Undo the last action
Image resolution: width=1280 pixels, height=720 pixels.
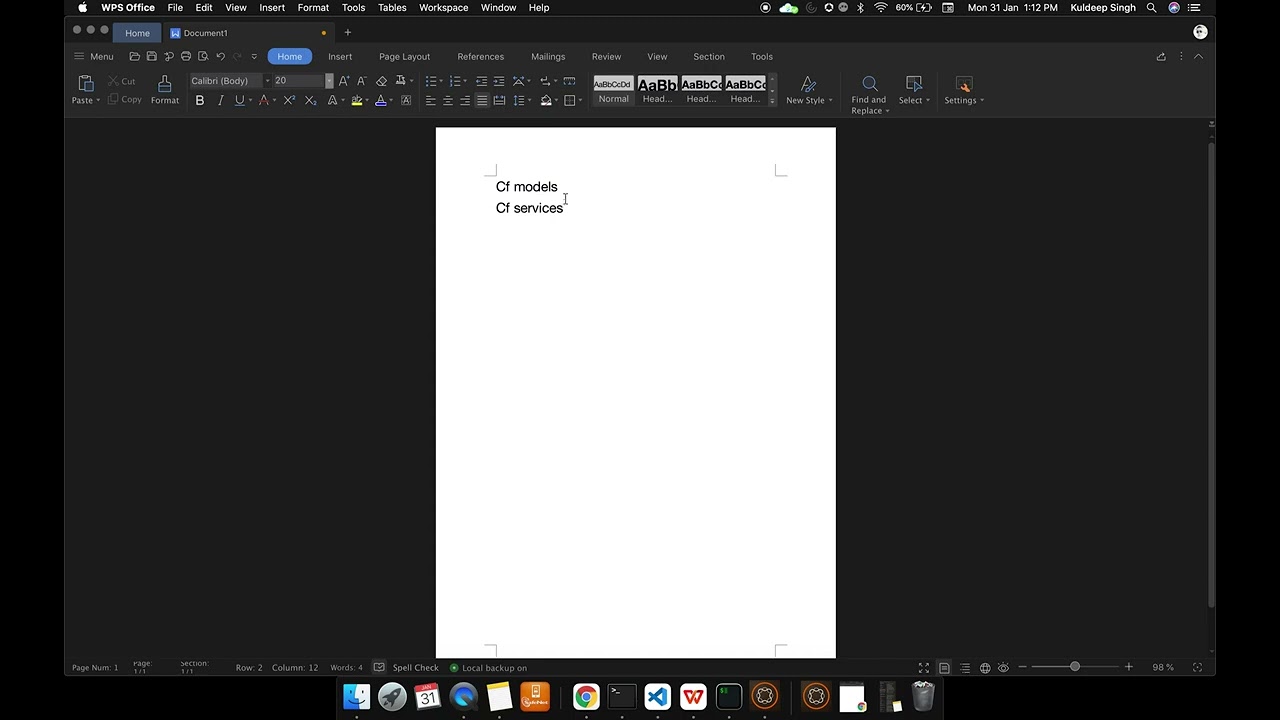(x=220, y=56)
